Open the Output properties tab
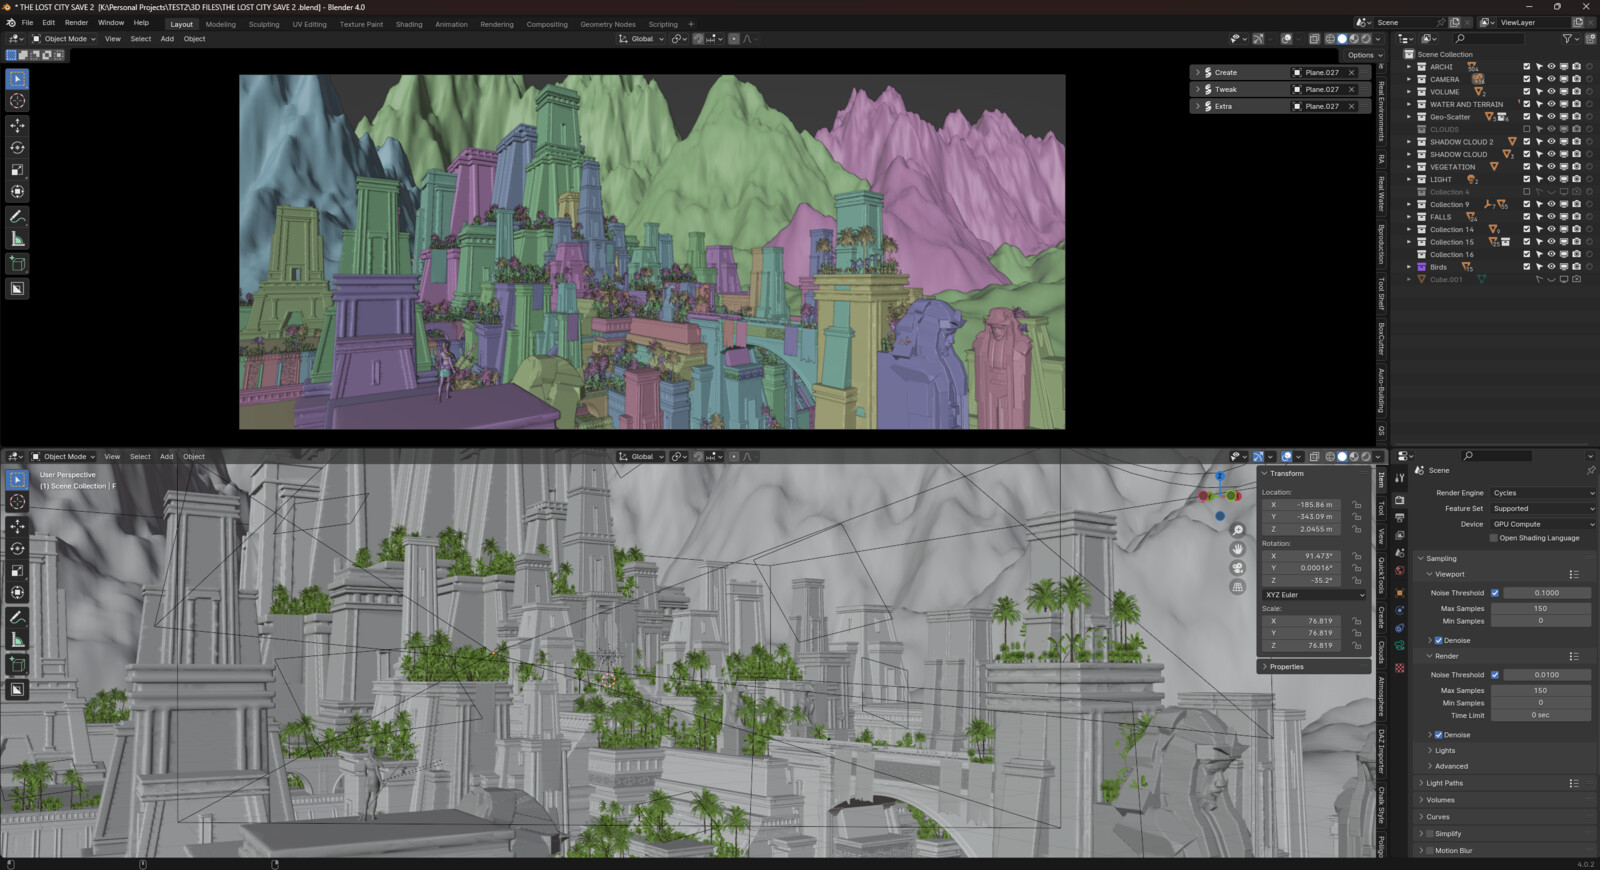This screenshot has height=870, width=1600. (1400, 517)
